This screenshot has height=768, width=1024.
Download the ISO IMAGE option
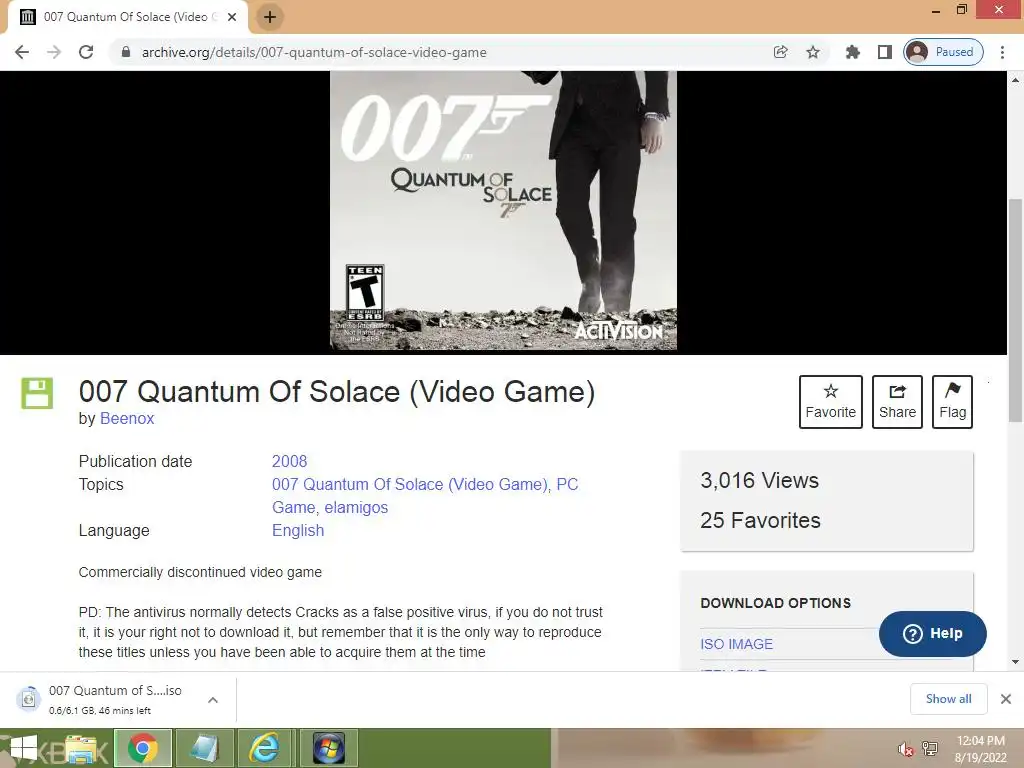(x=737, y=644)
